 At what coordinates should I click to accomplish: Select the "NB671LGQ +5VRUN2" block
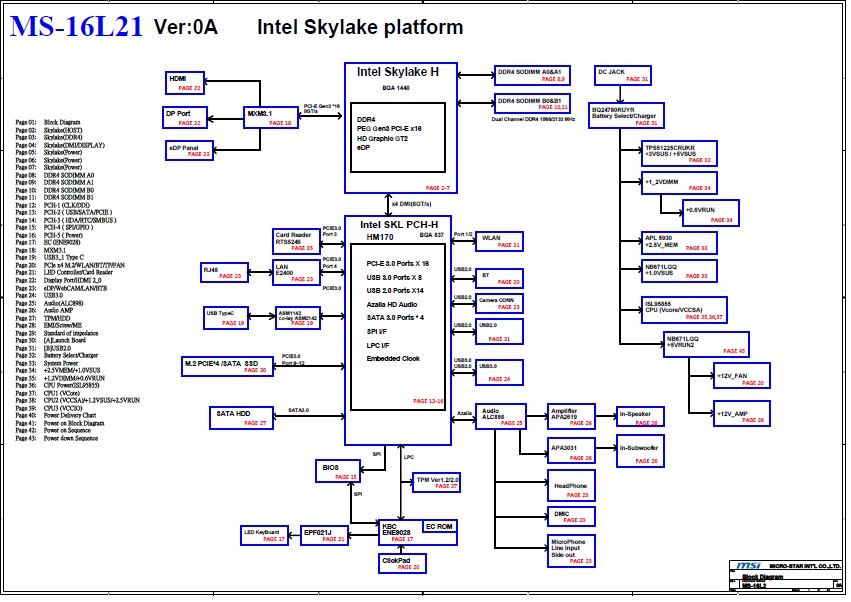[x=706, y=345]
